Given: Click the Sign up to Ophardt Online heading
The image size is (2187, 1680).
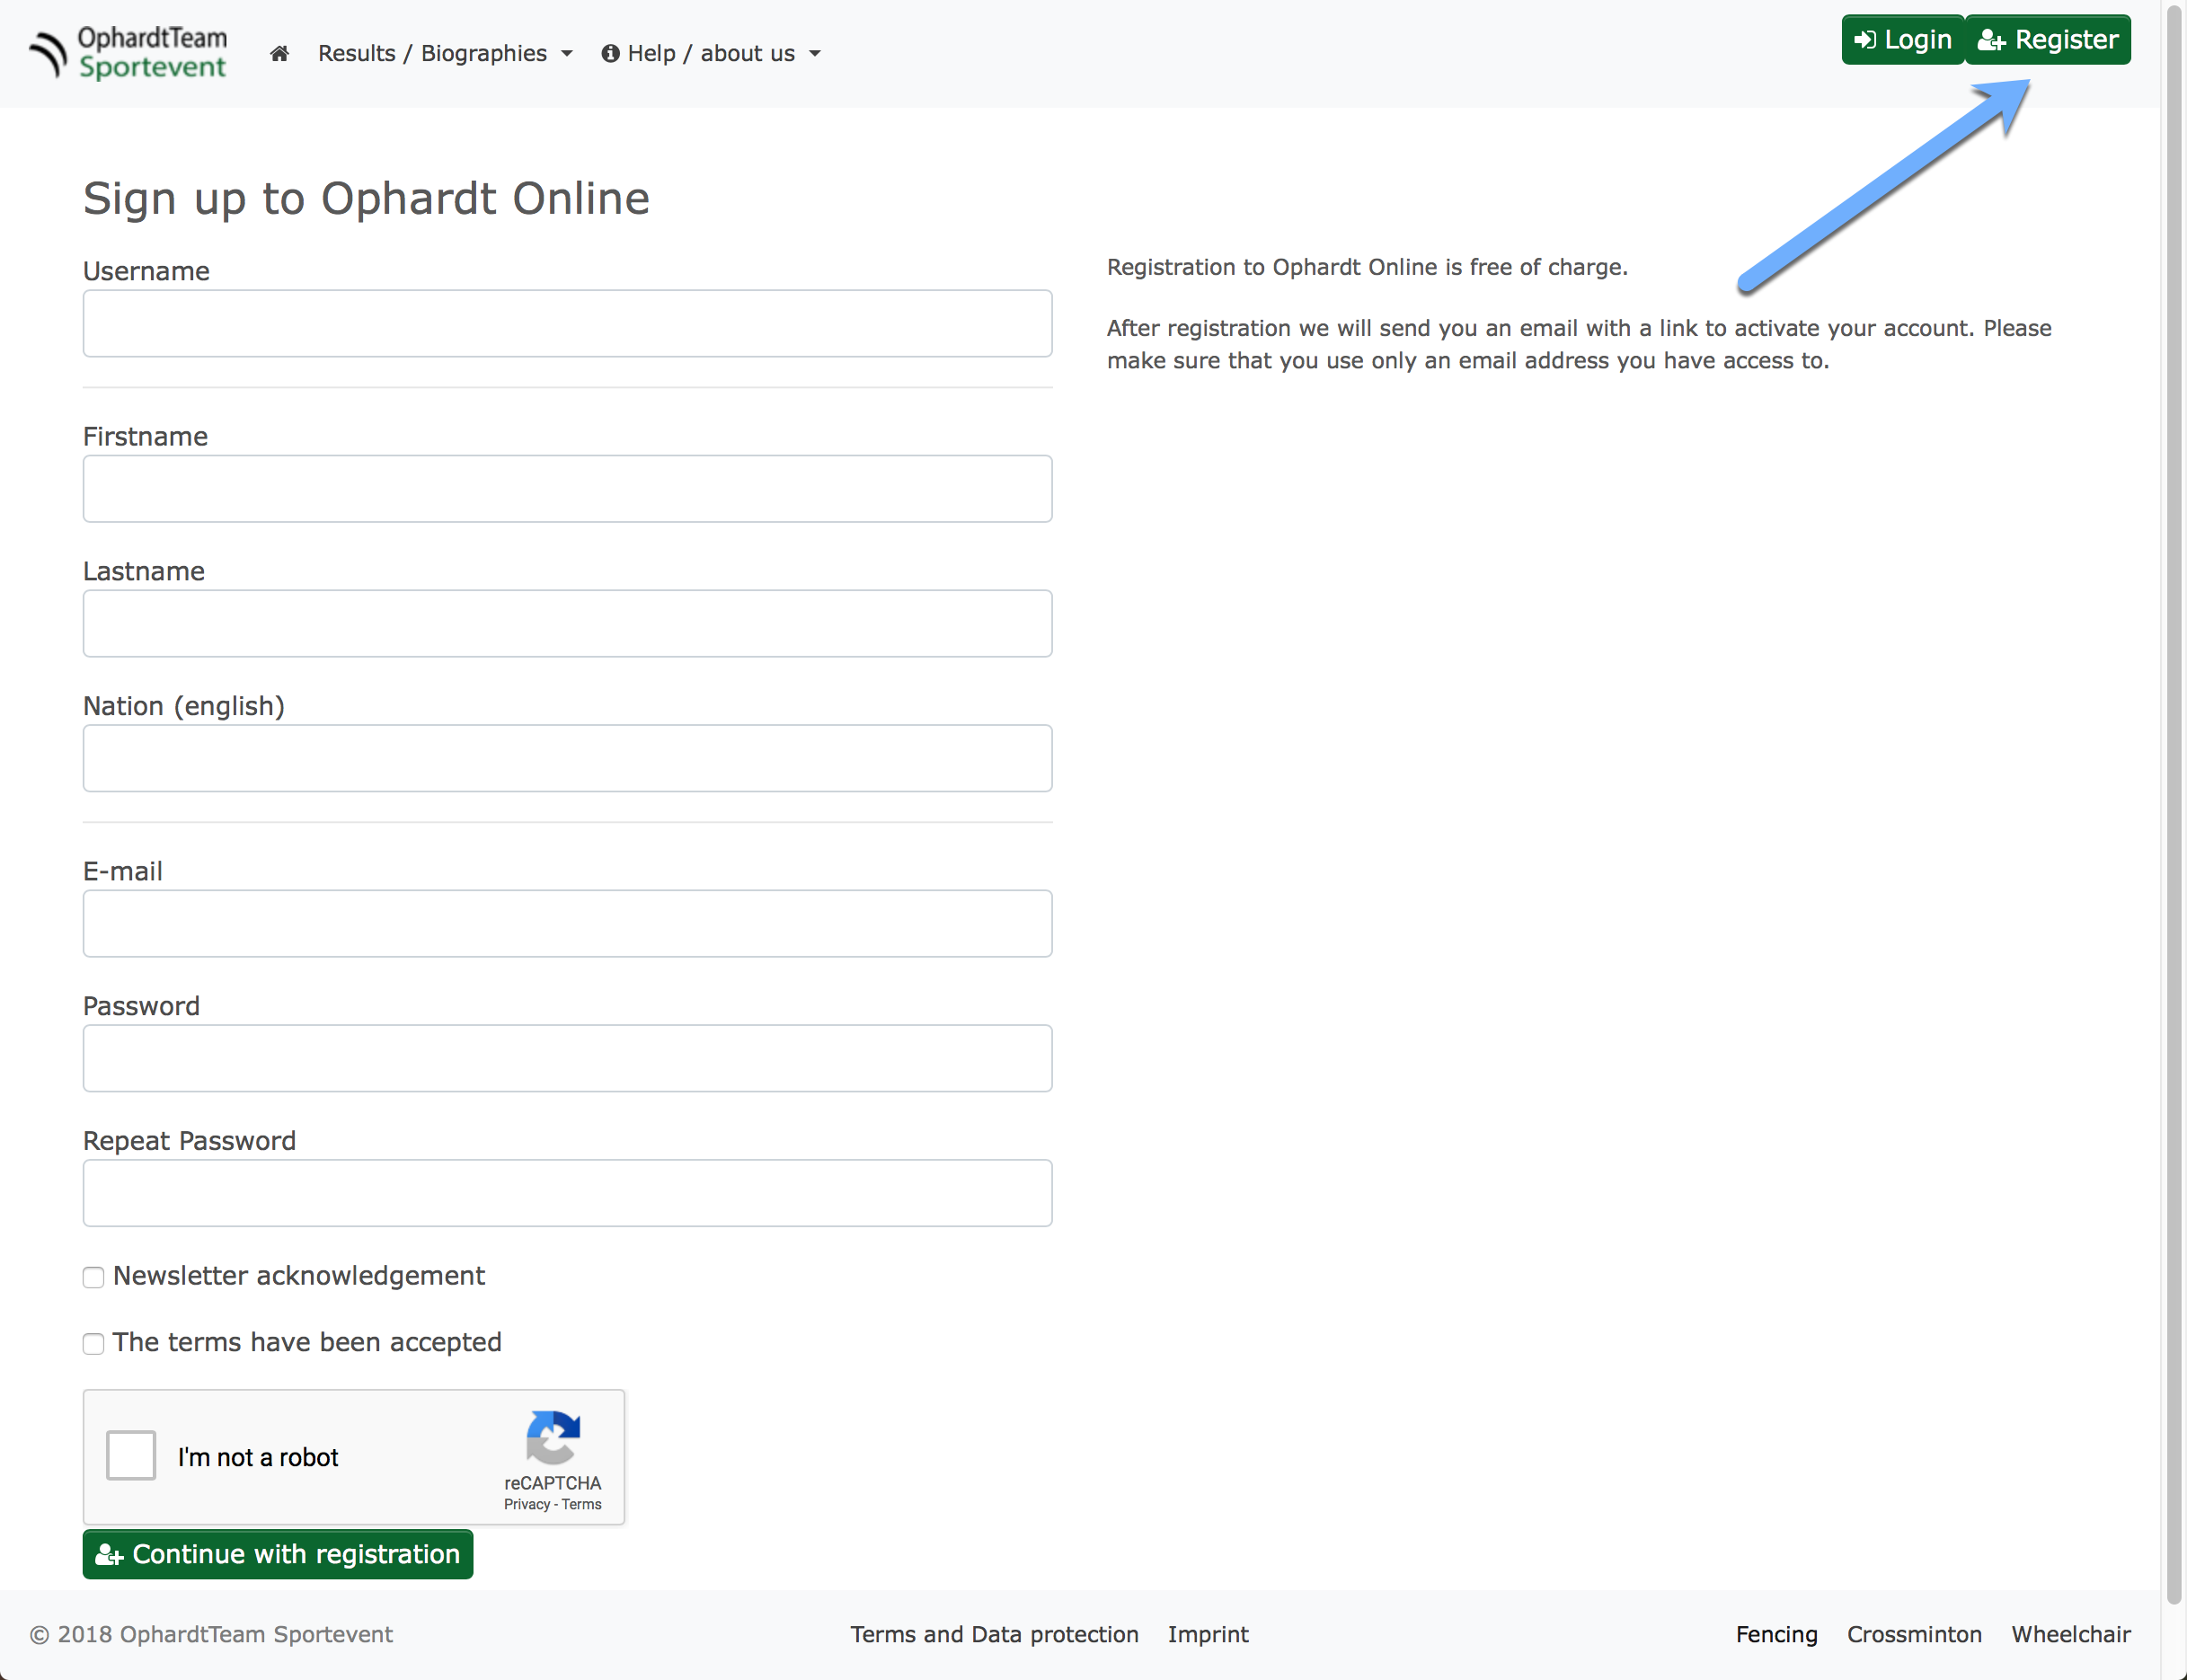Looking at the screenshot, I should [366, 198].
